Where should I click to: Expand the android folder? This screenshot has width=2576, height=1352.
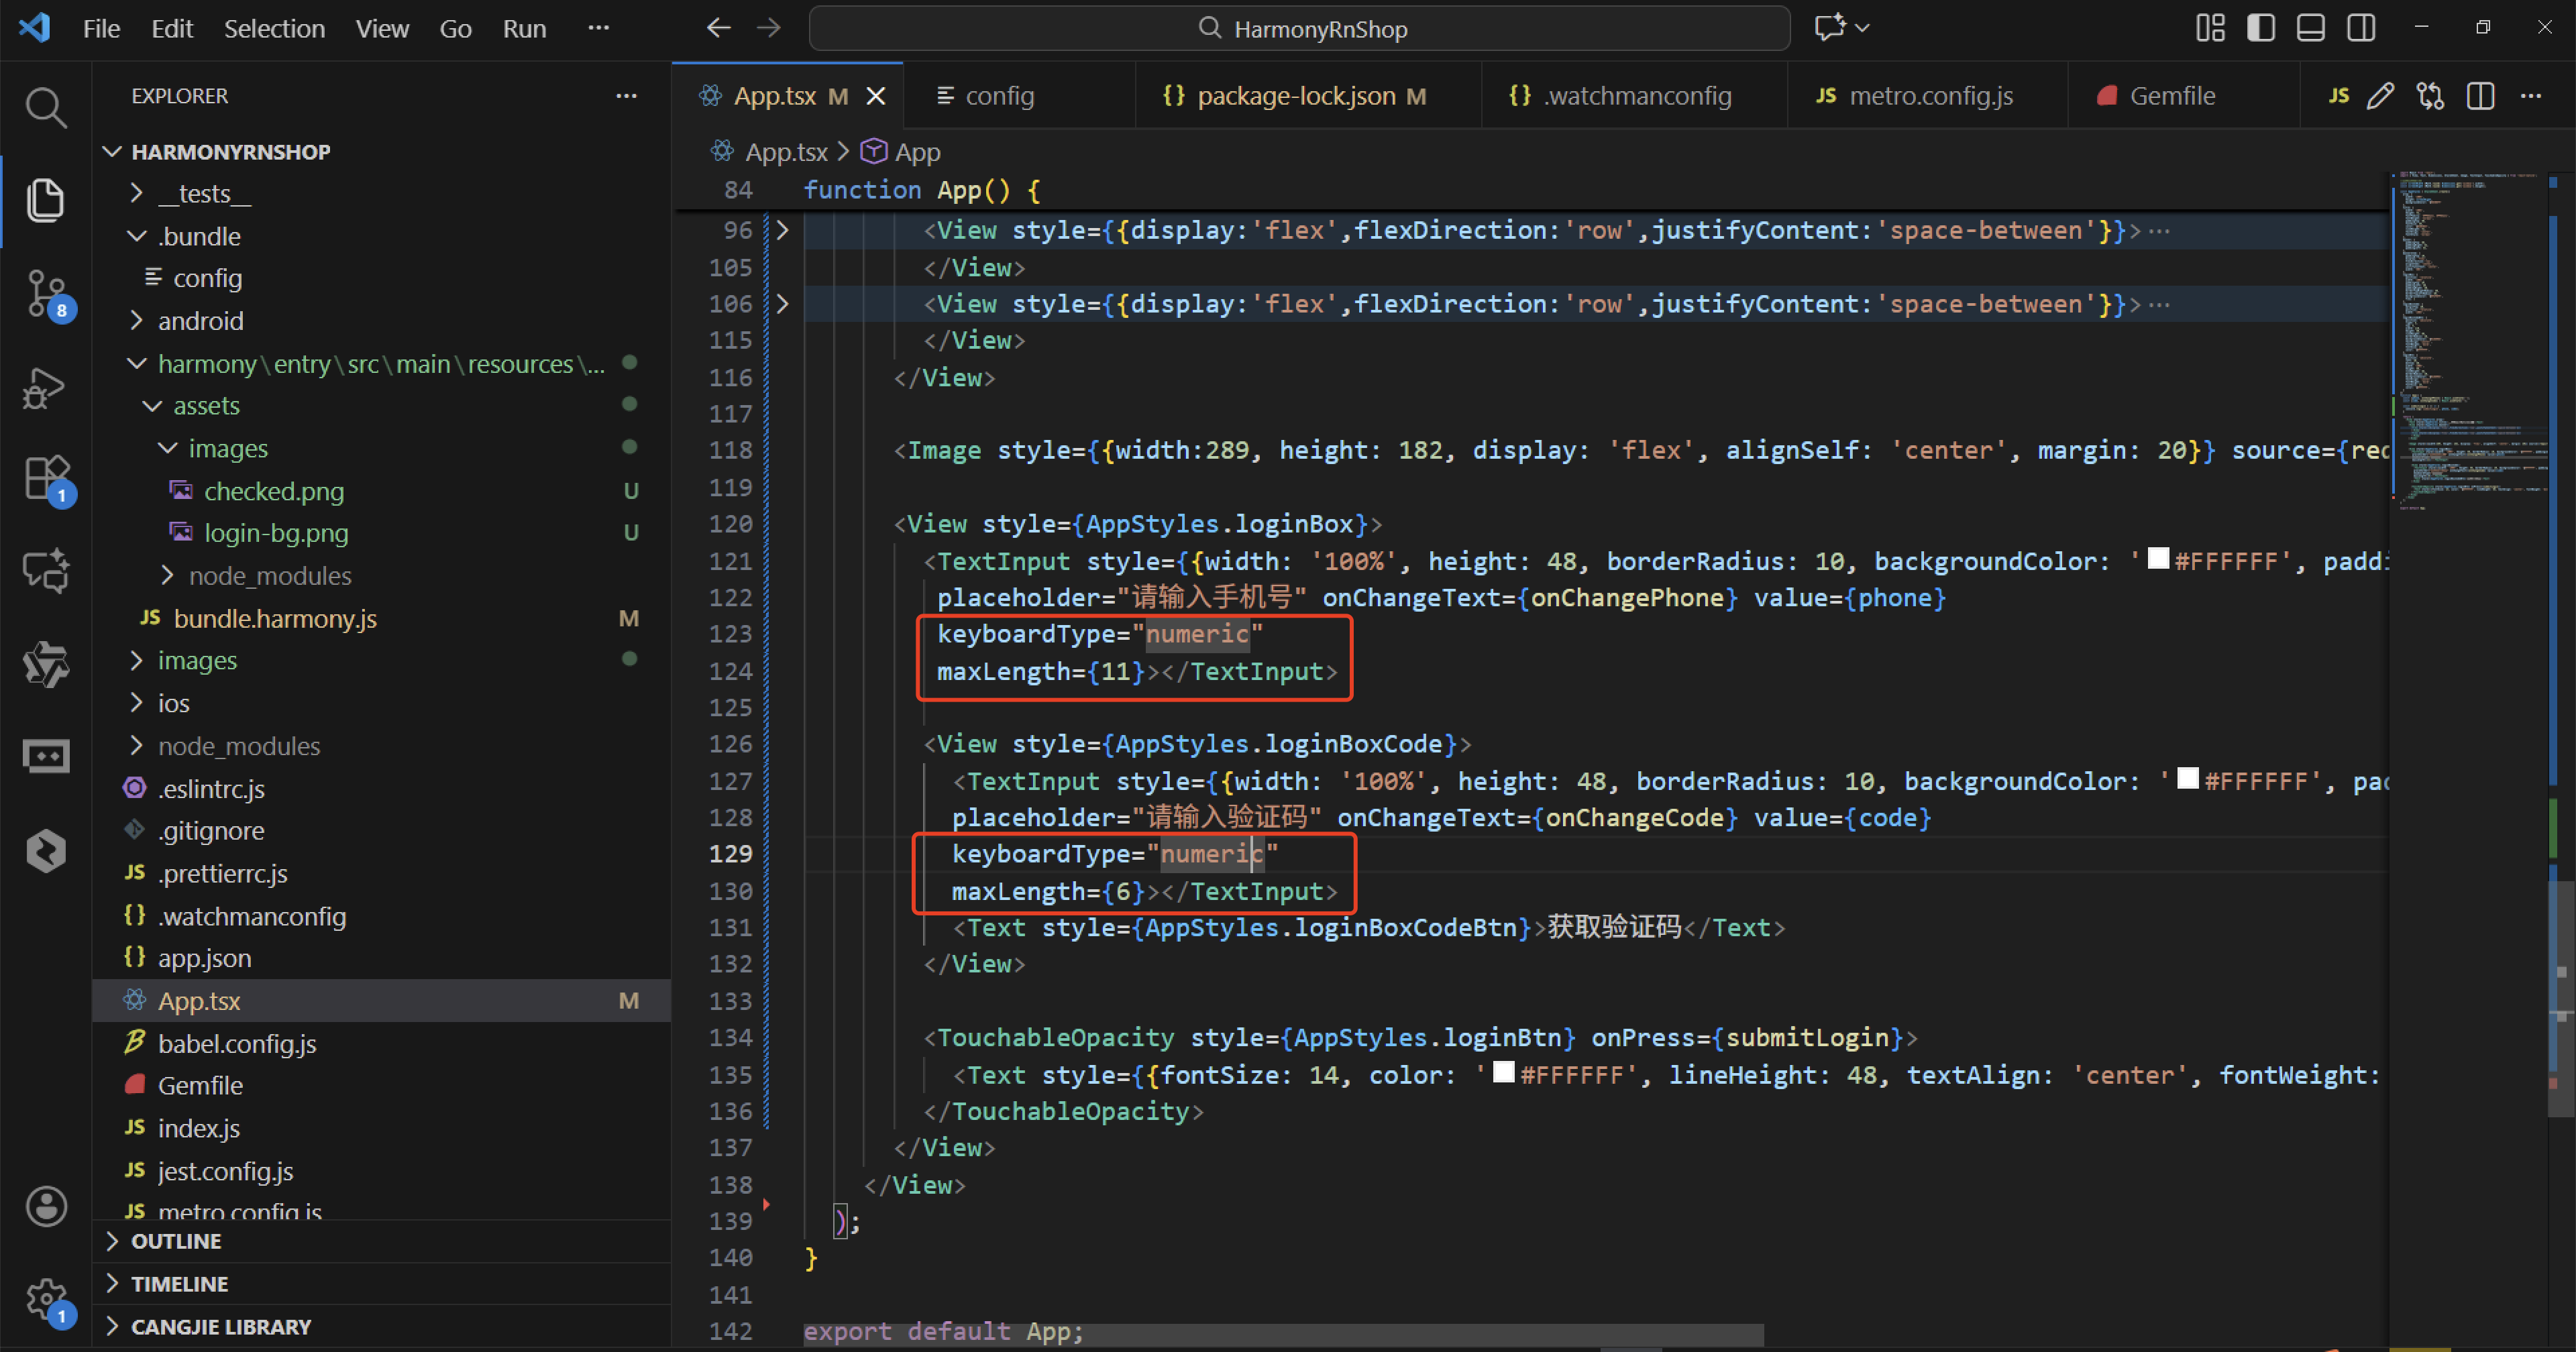coord(200,321)
